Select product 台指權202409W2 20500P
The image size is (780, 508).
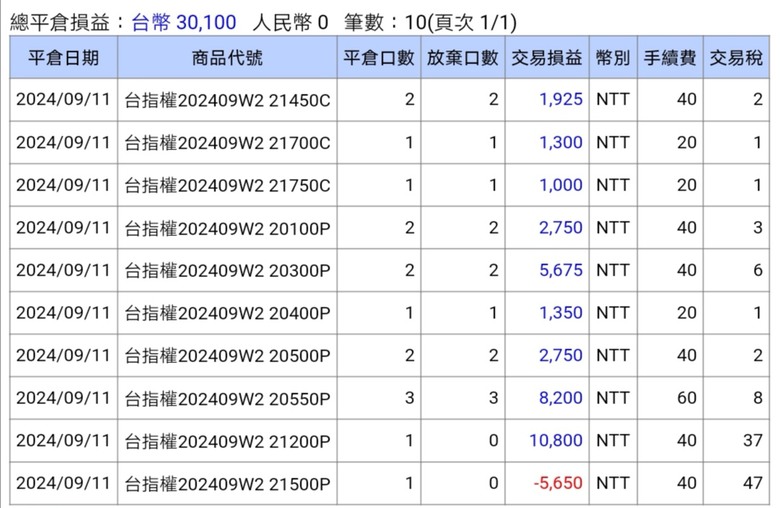[227, 355]
